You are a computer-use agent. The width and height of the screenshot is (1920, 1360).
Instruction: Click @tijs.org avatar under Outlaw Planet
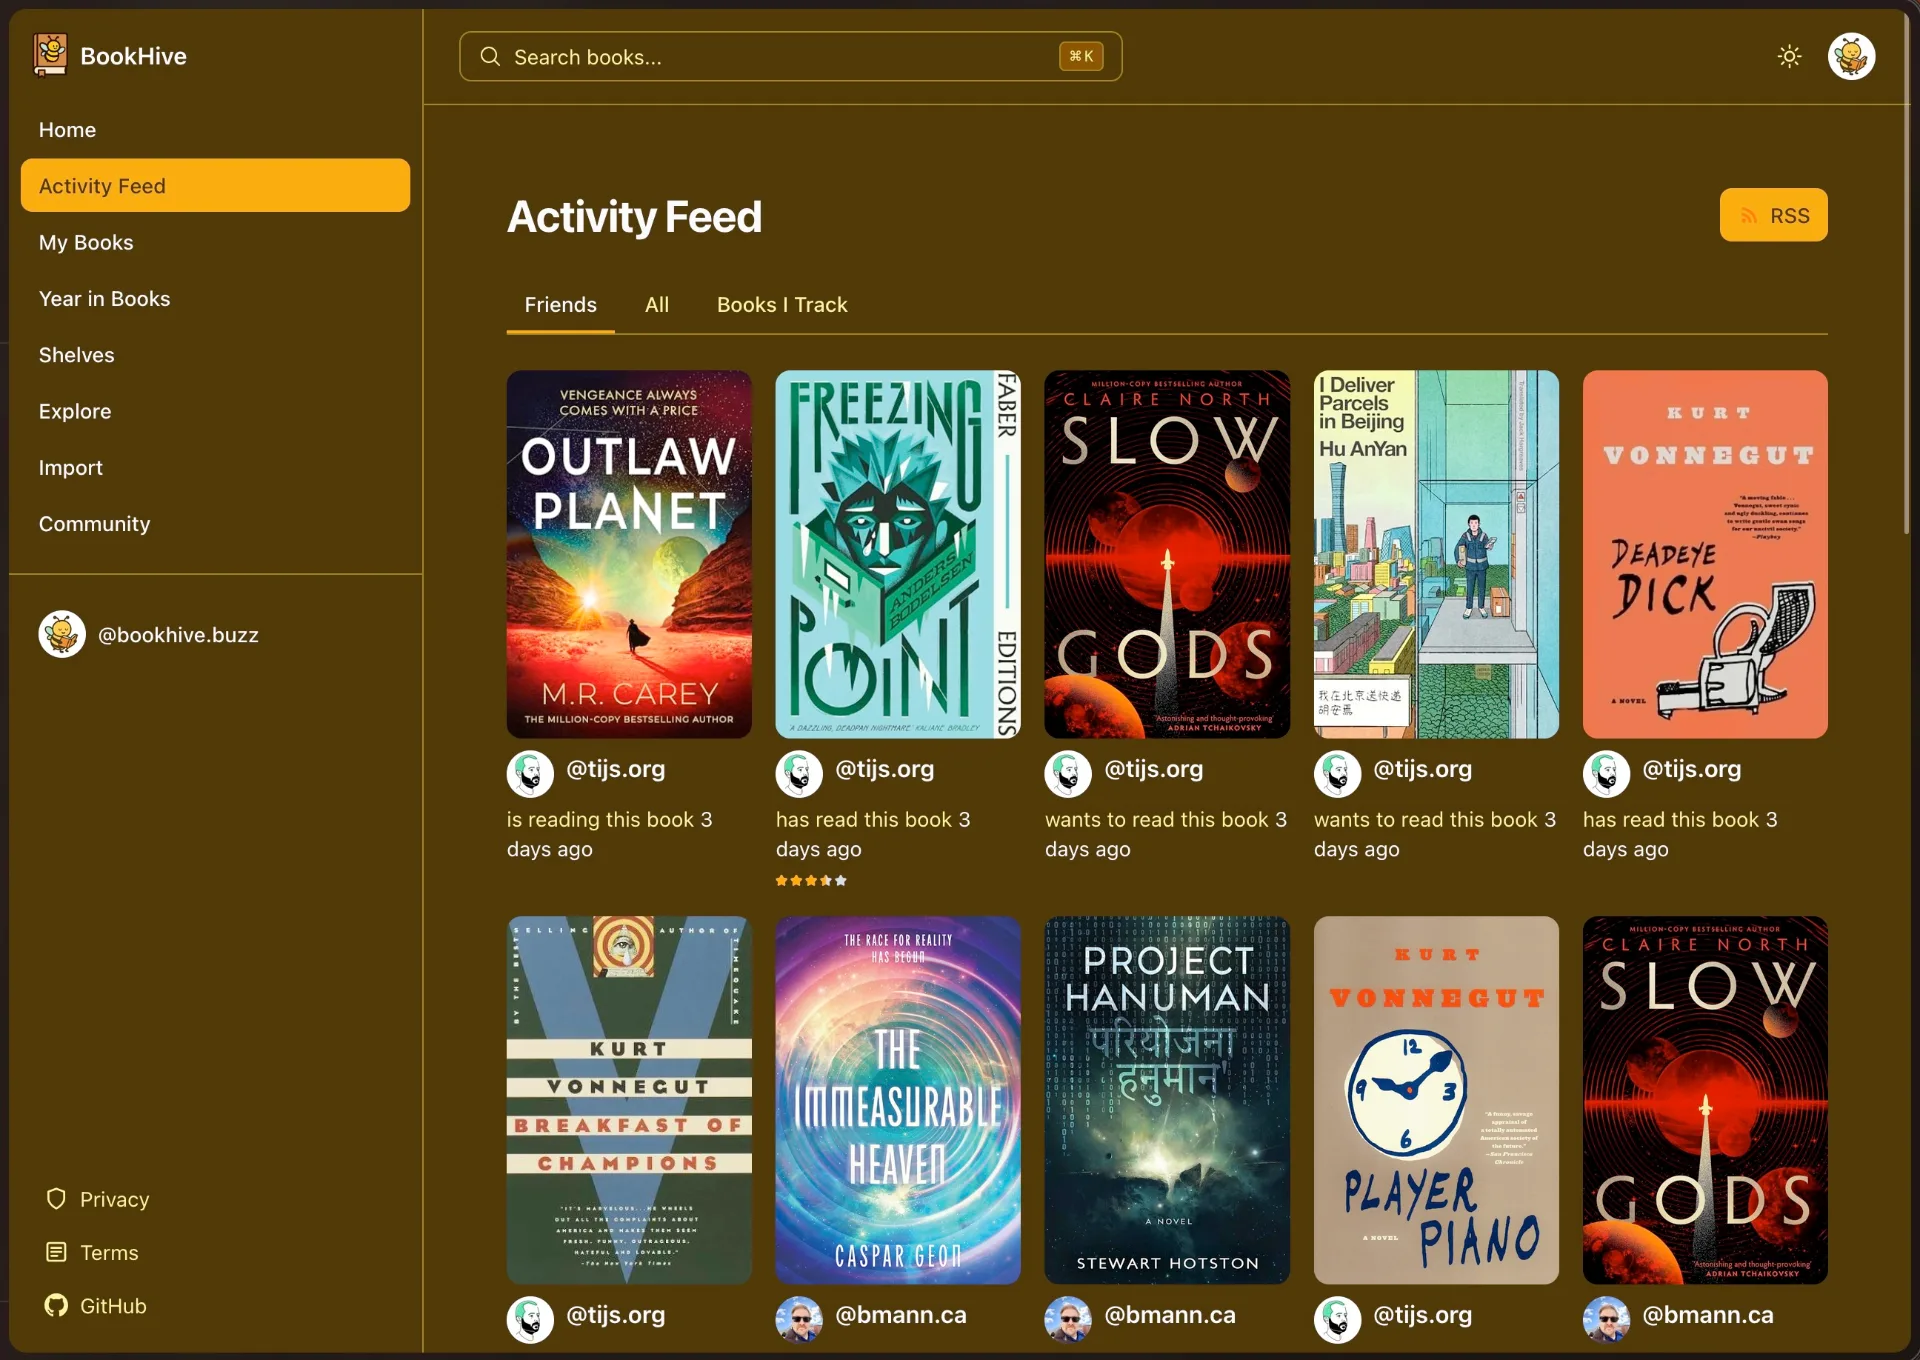click(x=530, y=773)
